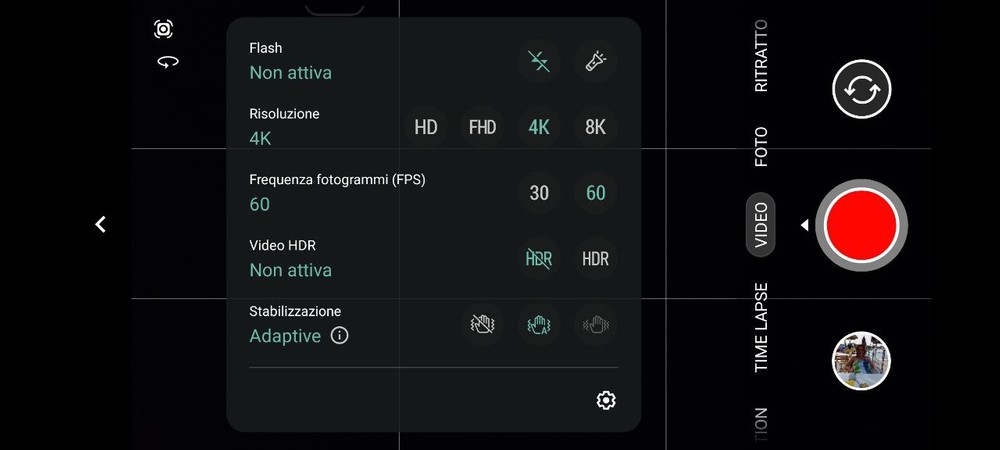Screen dimensions: 1000x450
Task: Enable the flashlight torch icon
Action: click(596, 61)
